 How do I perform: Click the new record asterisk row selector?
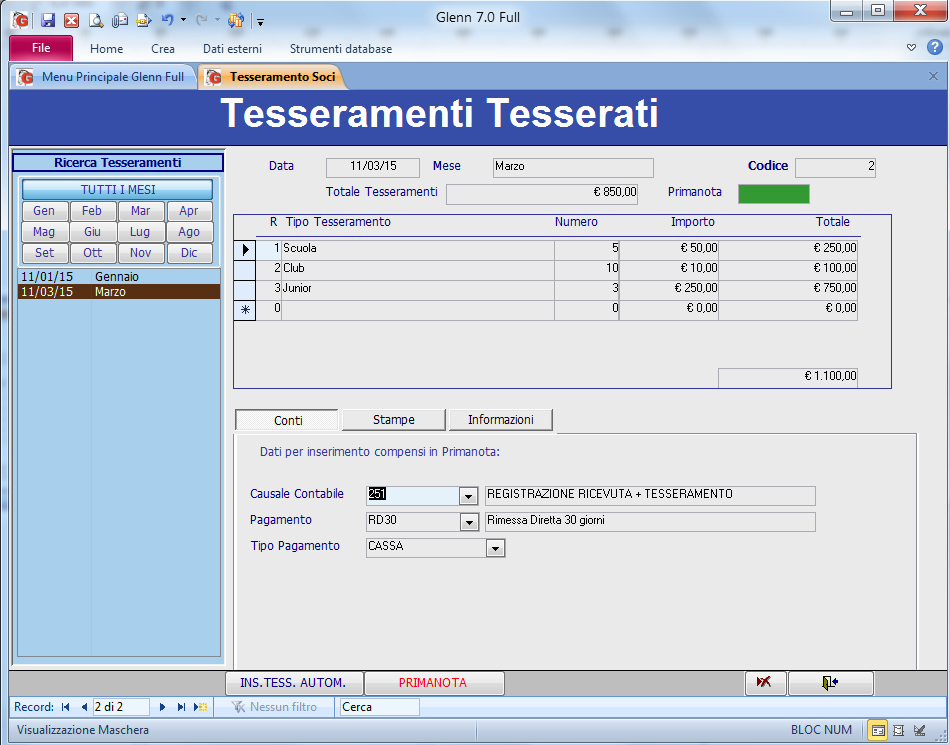pos(245,310)
